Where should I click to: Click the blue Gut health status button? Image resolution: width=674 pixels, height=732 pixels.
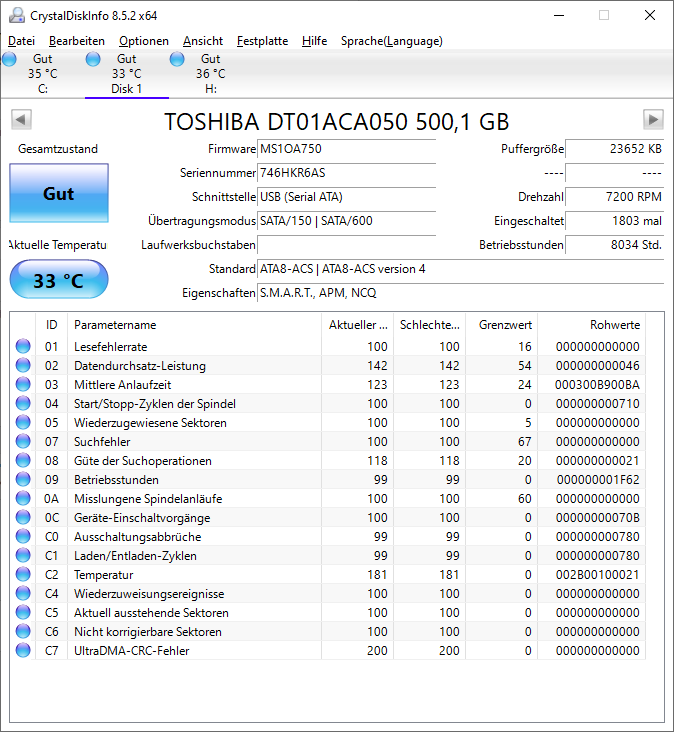pyautogui.click(x=59, y=193)
